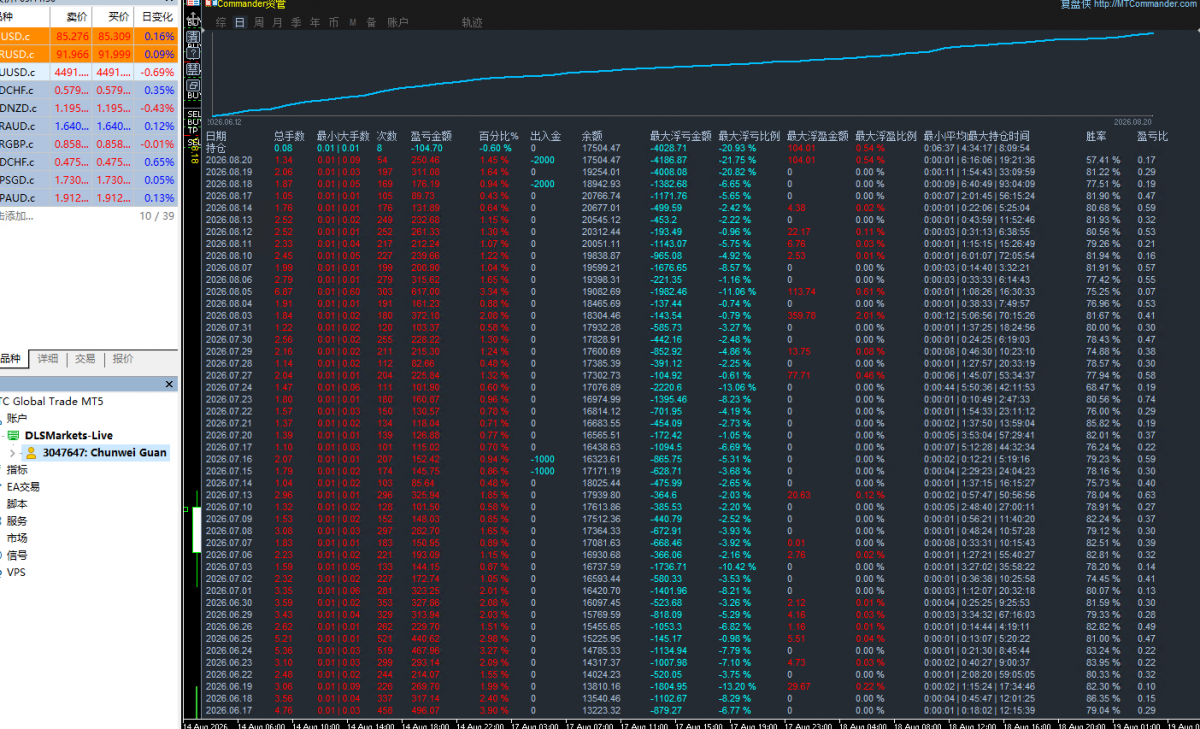This screenshot has height=729, width=1200.
Task: Click the 百分比% column header
Action: (x=498, y=135)
